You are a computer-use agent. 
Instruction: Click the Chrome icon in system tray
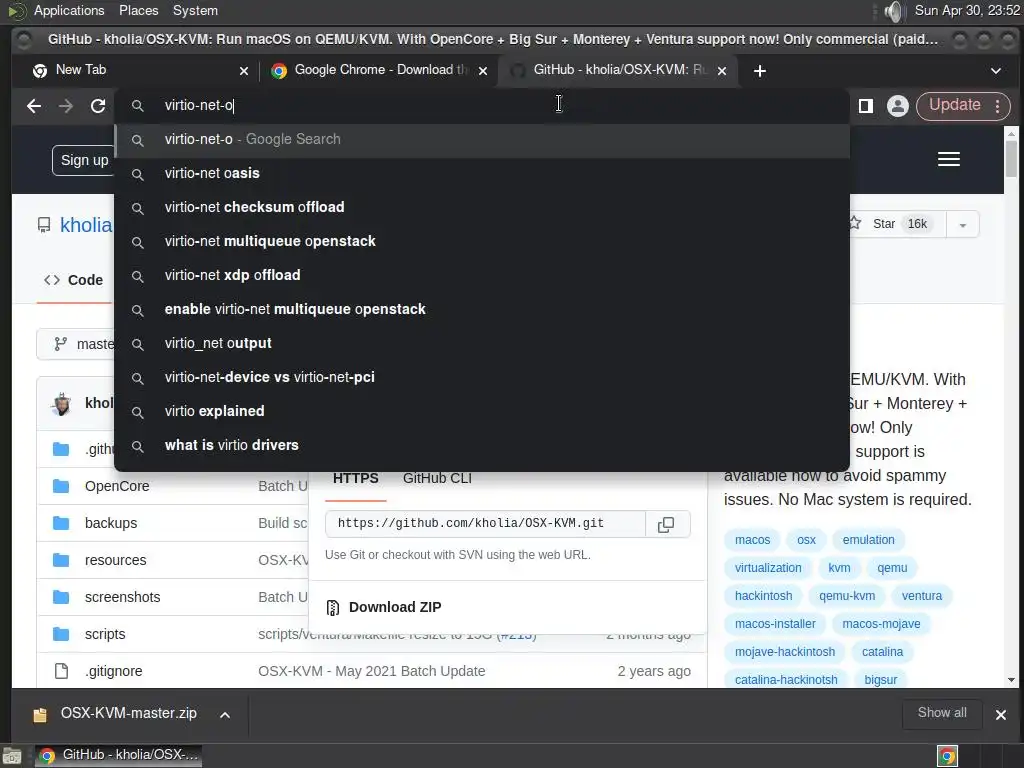coord(947,756)
